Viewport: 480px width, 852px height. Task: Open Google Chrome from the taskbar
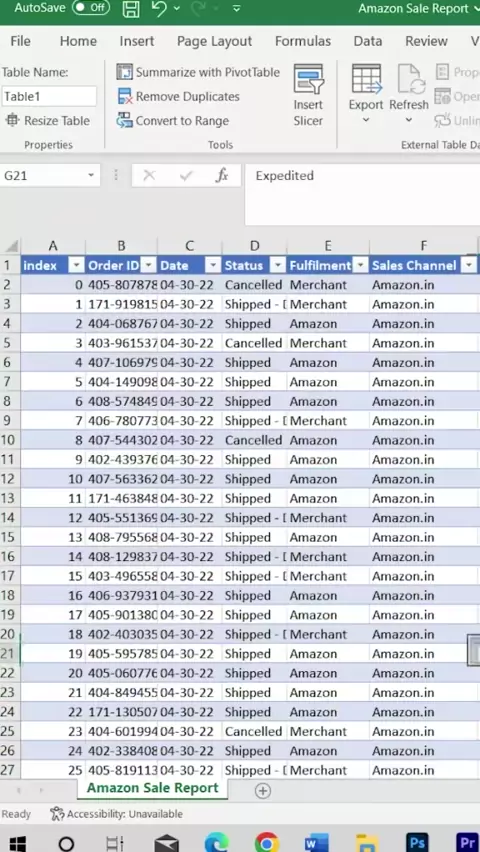(266, 842)
